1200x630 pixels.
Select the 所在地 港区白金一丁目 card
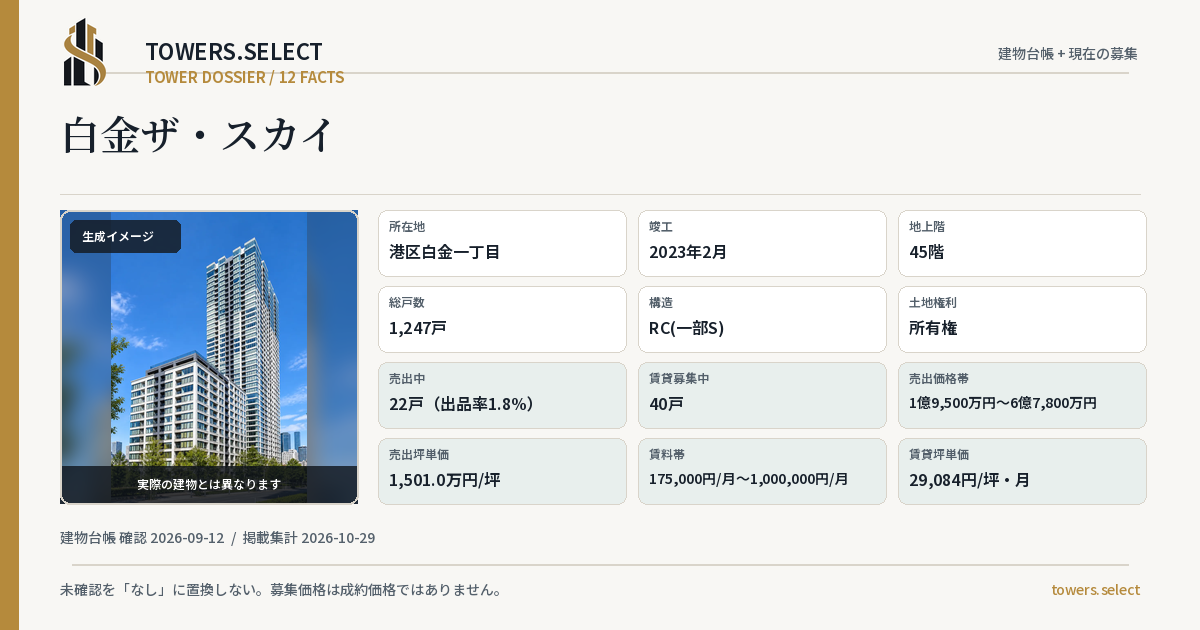coord(502,243)
